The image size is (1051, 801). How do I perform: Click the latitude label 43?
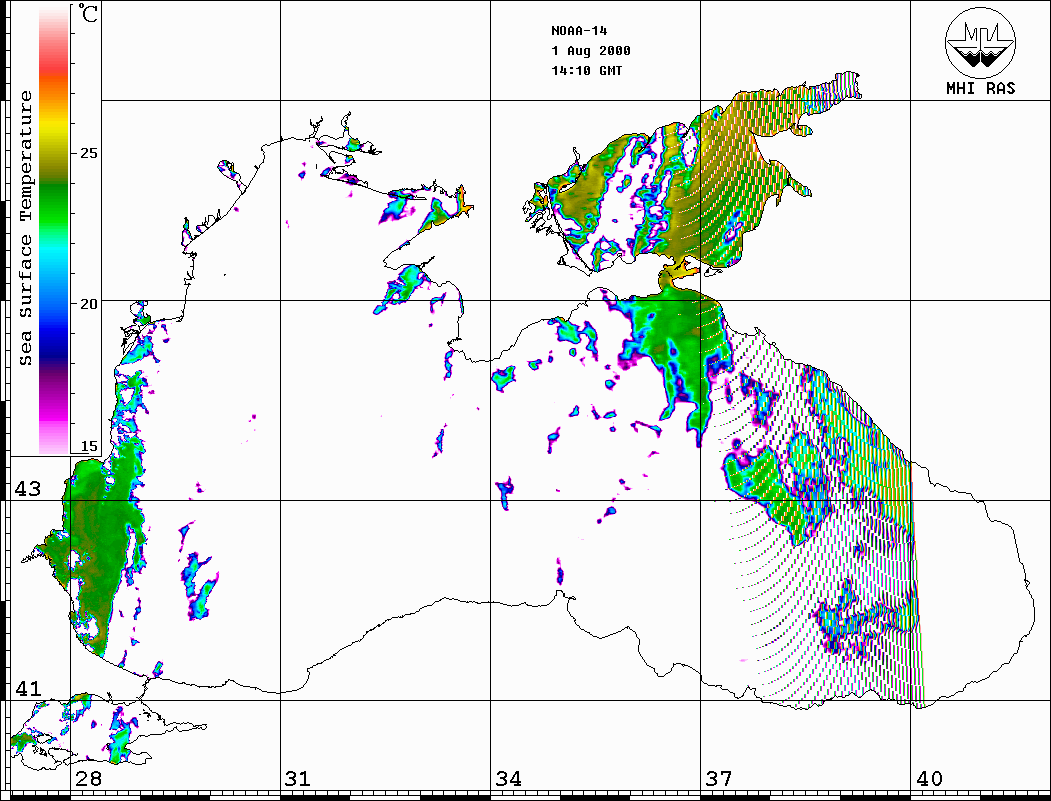click(27, 489)
